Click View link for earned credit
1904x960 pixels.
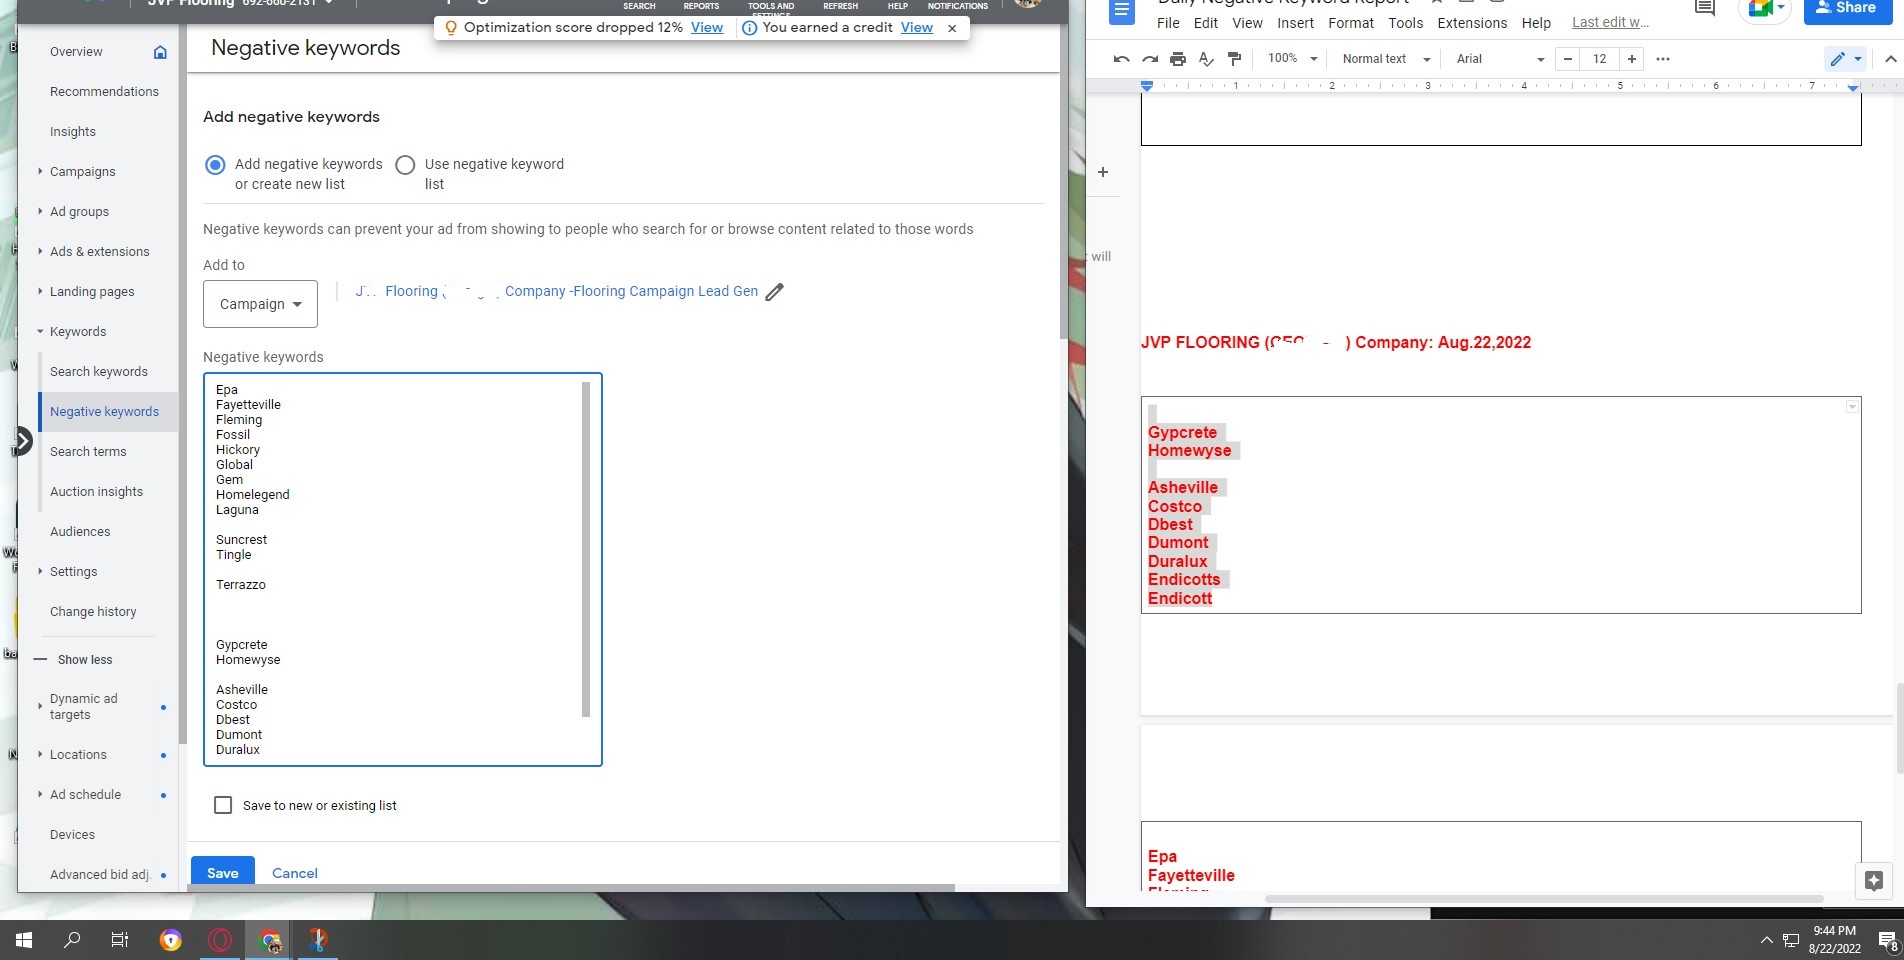[x=917, y=28]
